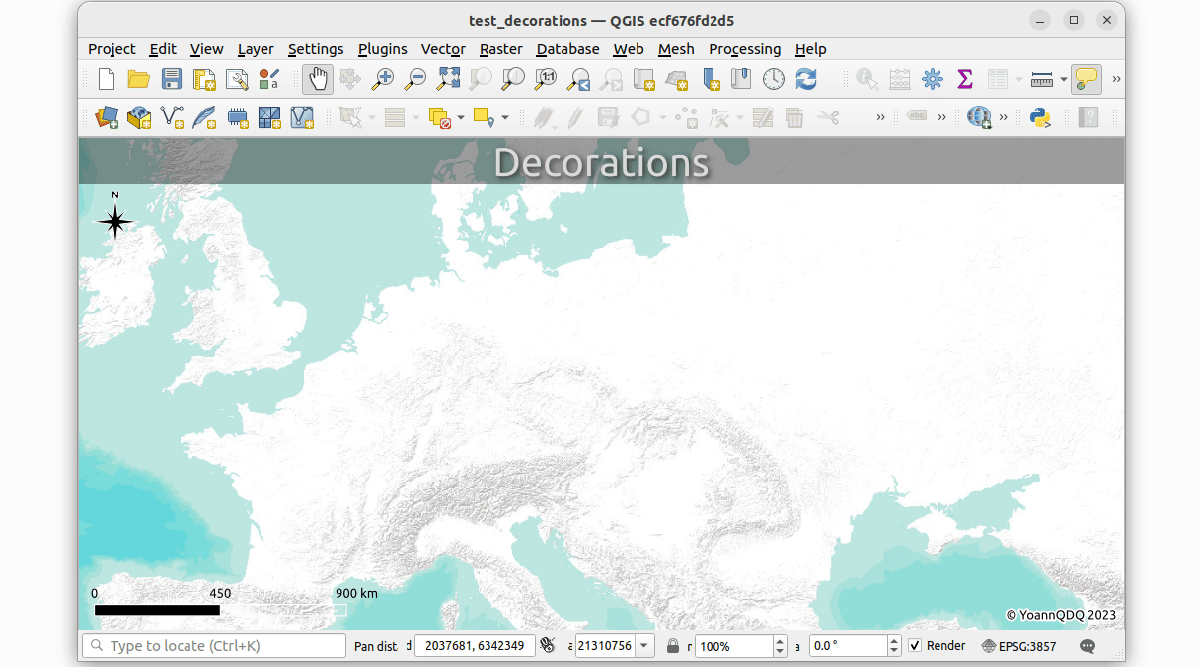1200x667 pixels.
Task: Click the Zoom In magnifier icon
Action: (383, 79)
